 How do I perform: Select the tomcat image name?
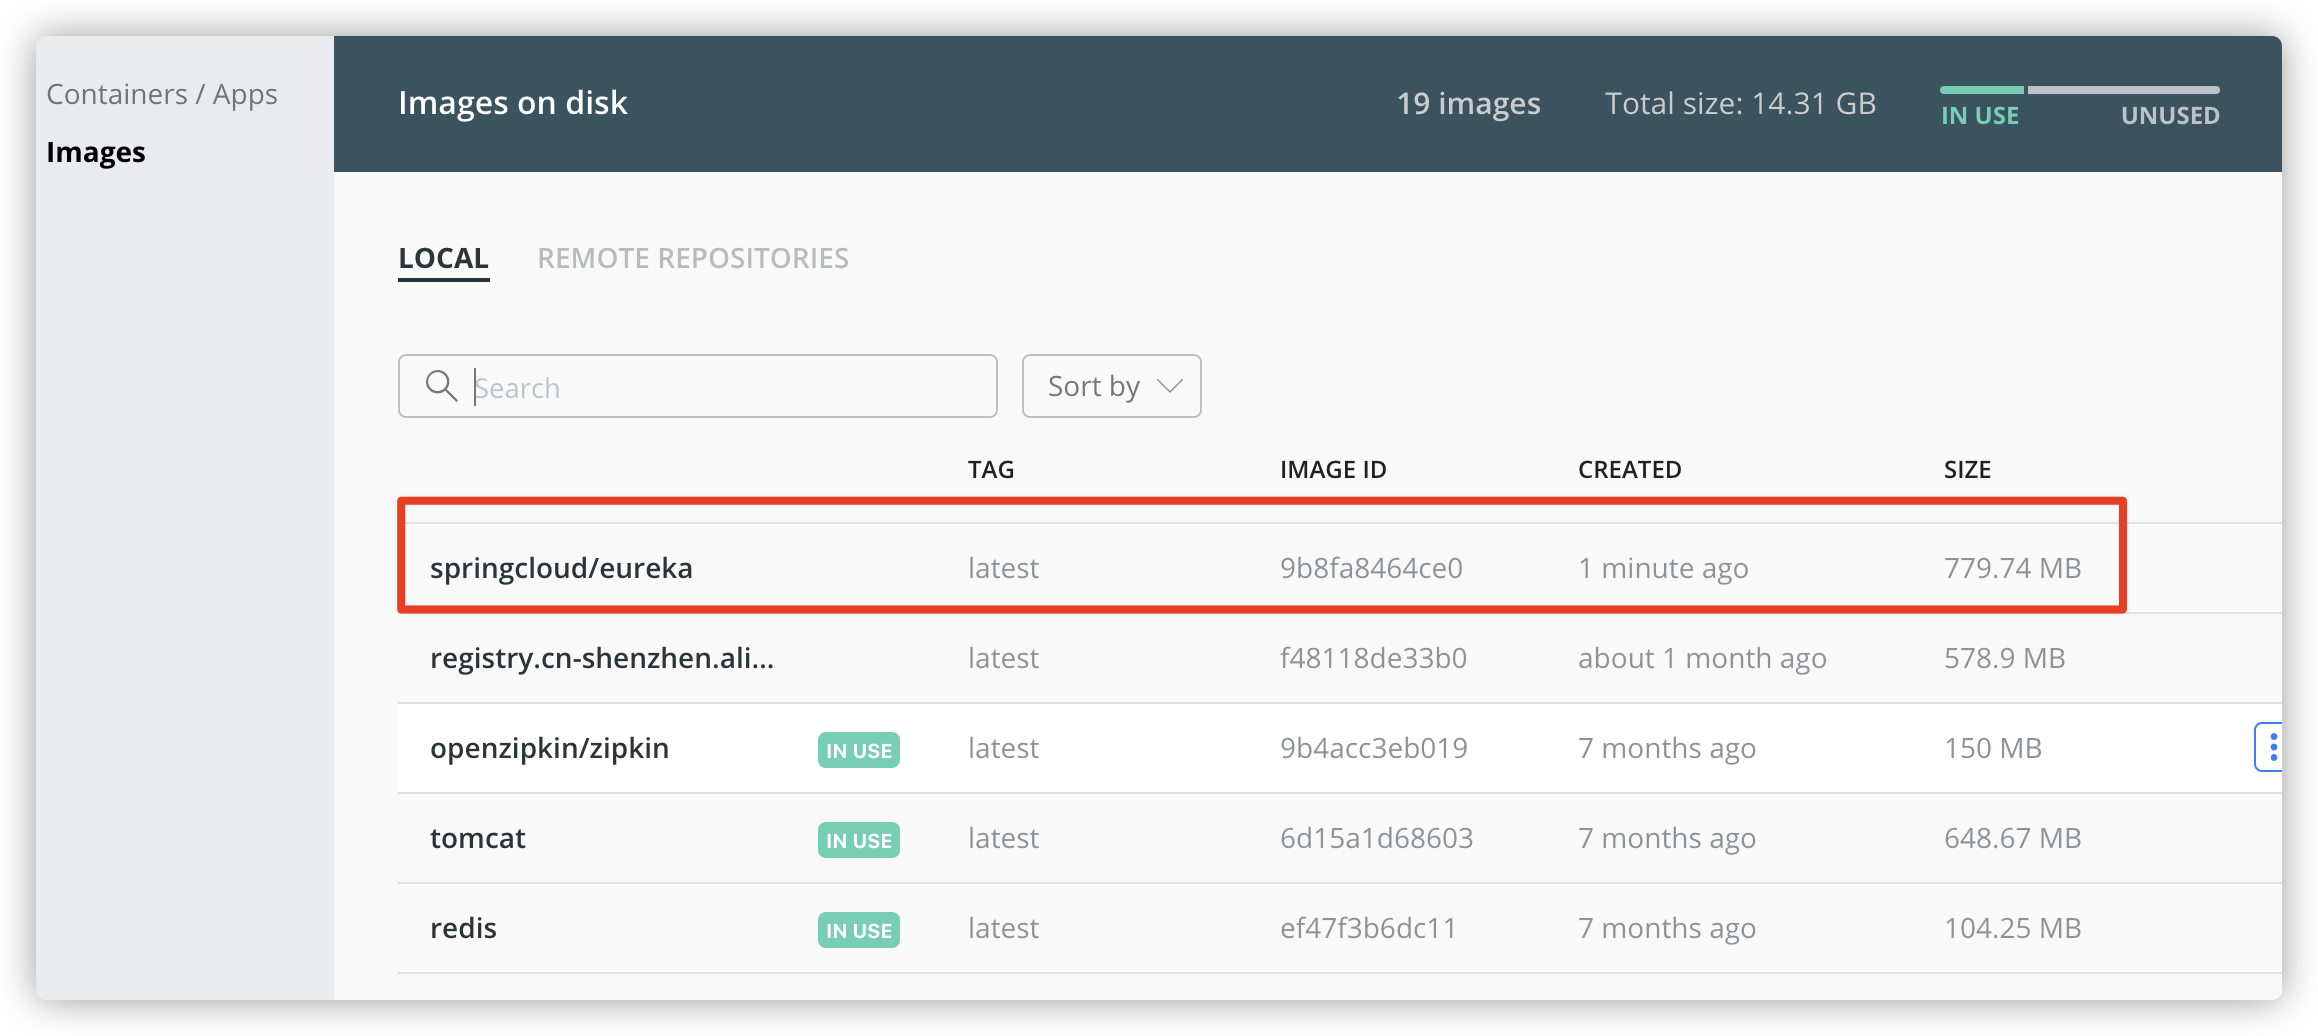click(478, 838)
